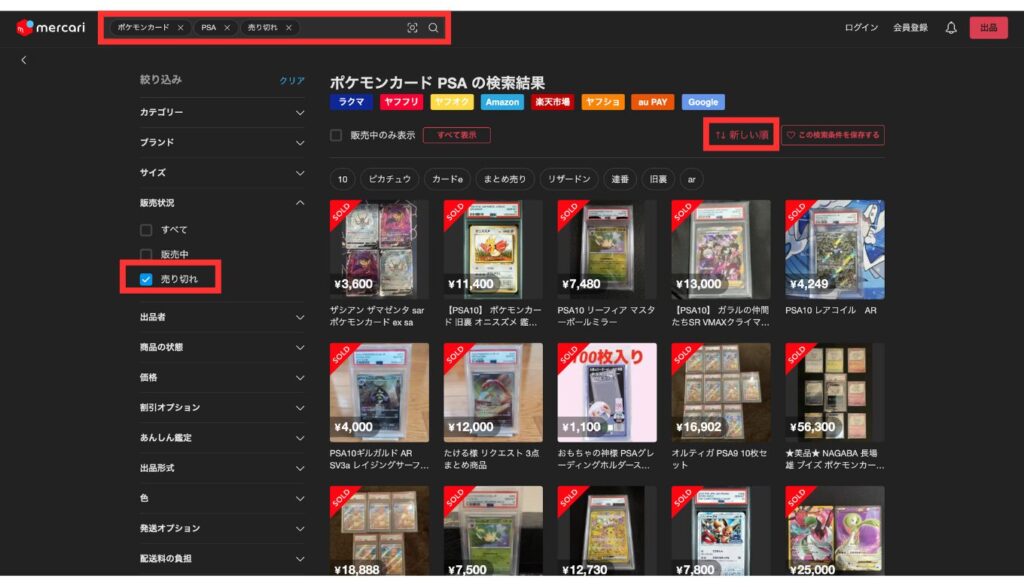Open image search camera icon
Viewport: 1024px width, 587px height.
point(412,27)
